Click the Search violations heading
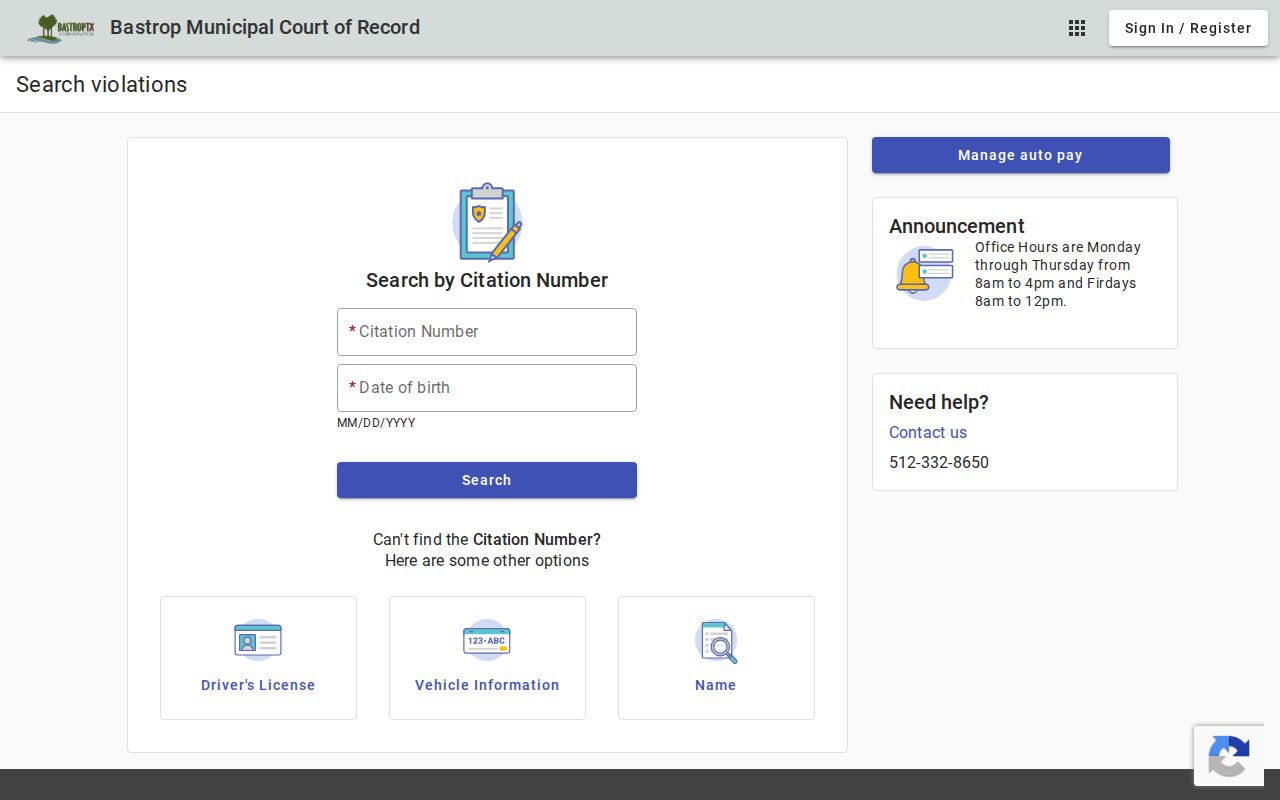Image resolution: width=1280 pixels, height=800 pixels. point(102,84)
